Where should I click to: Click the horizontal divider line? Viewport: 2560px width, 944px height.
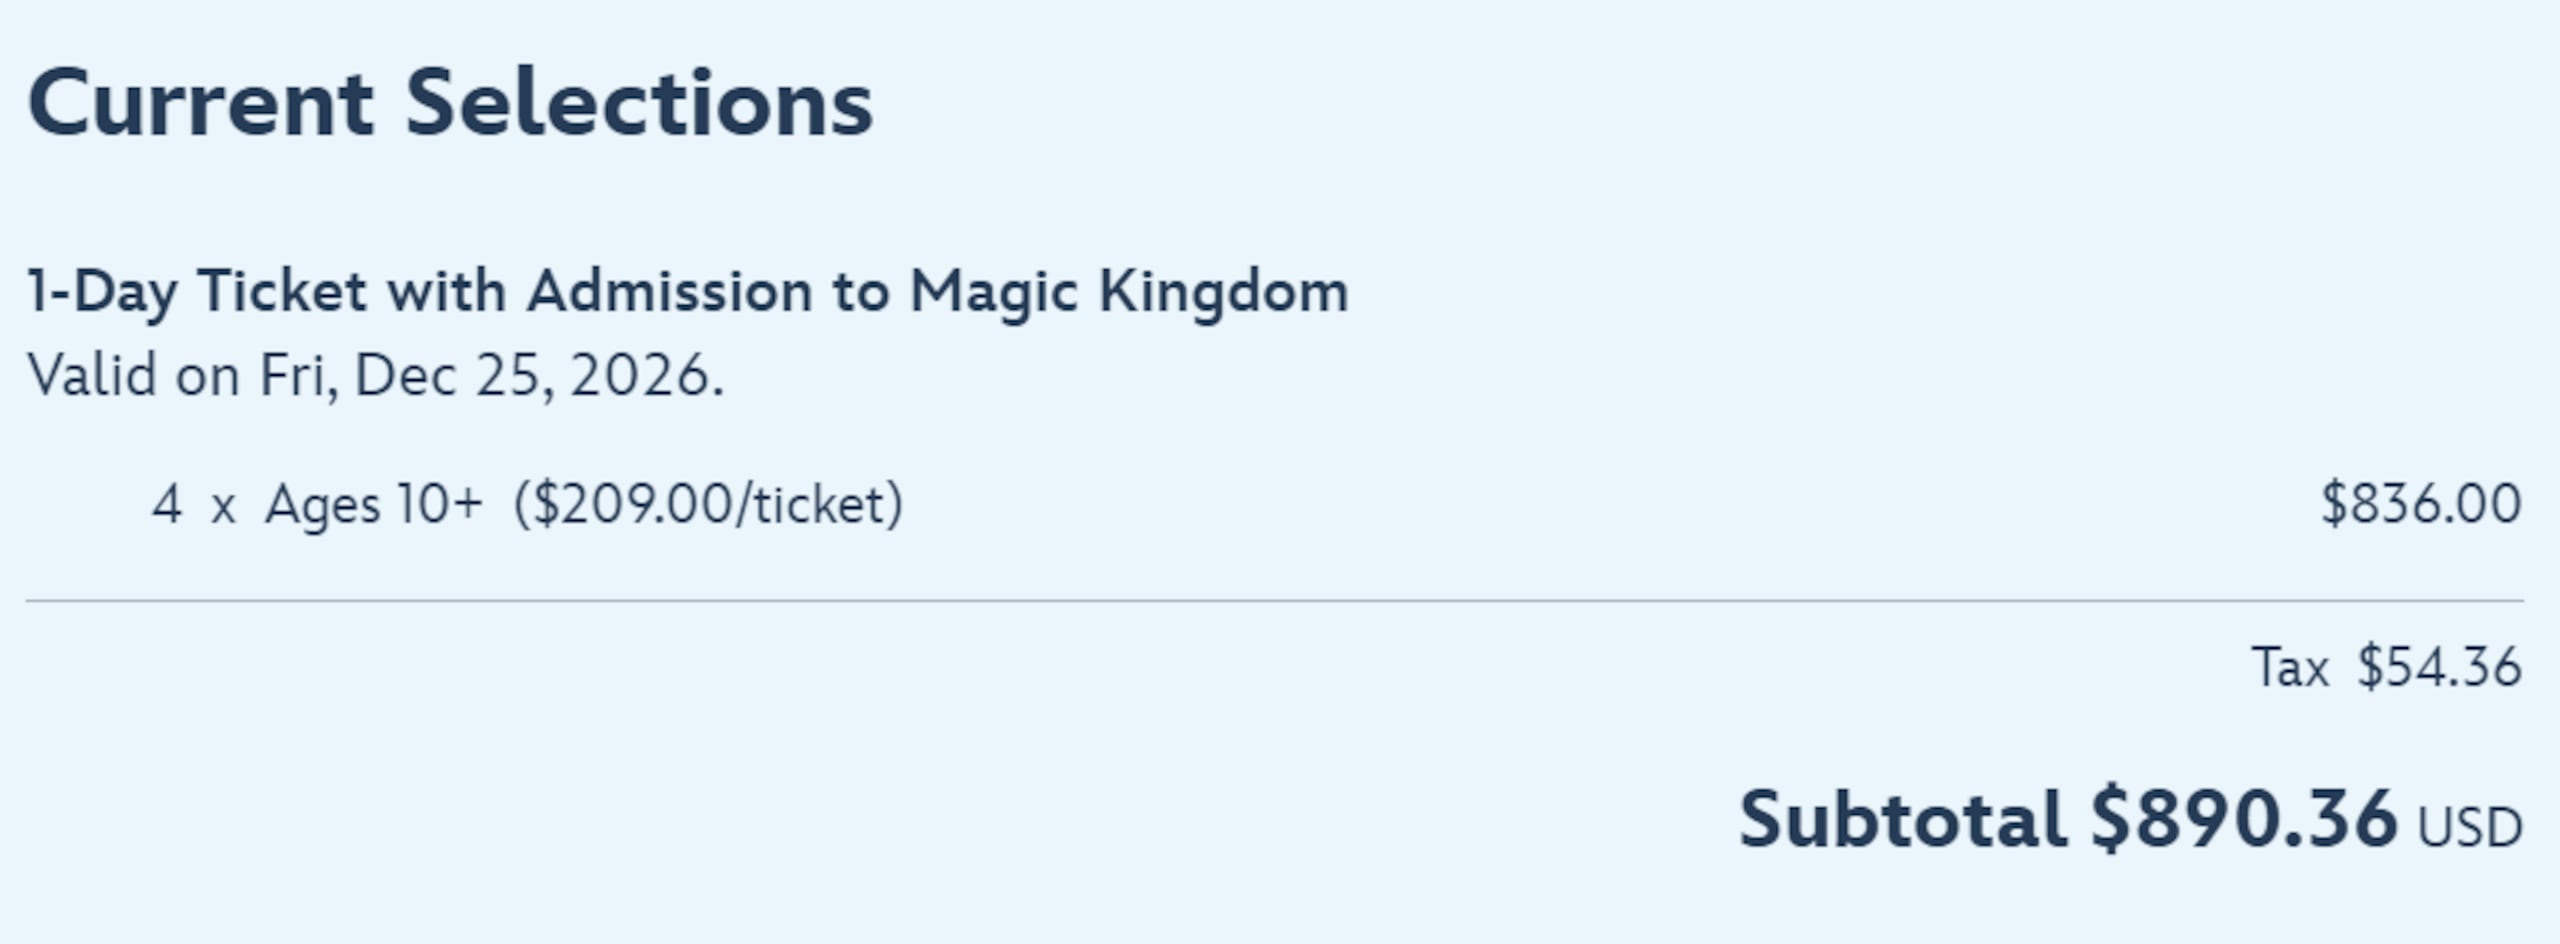pyautogui.click(x=1274, y=601)
